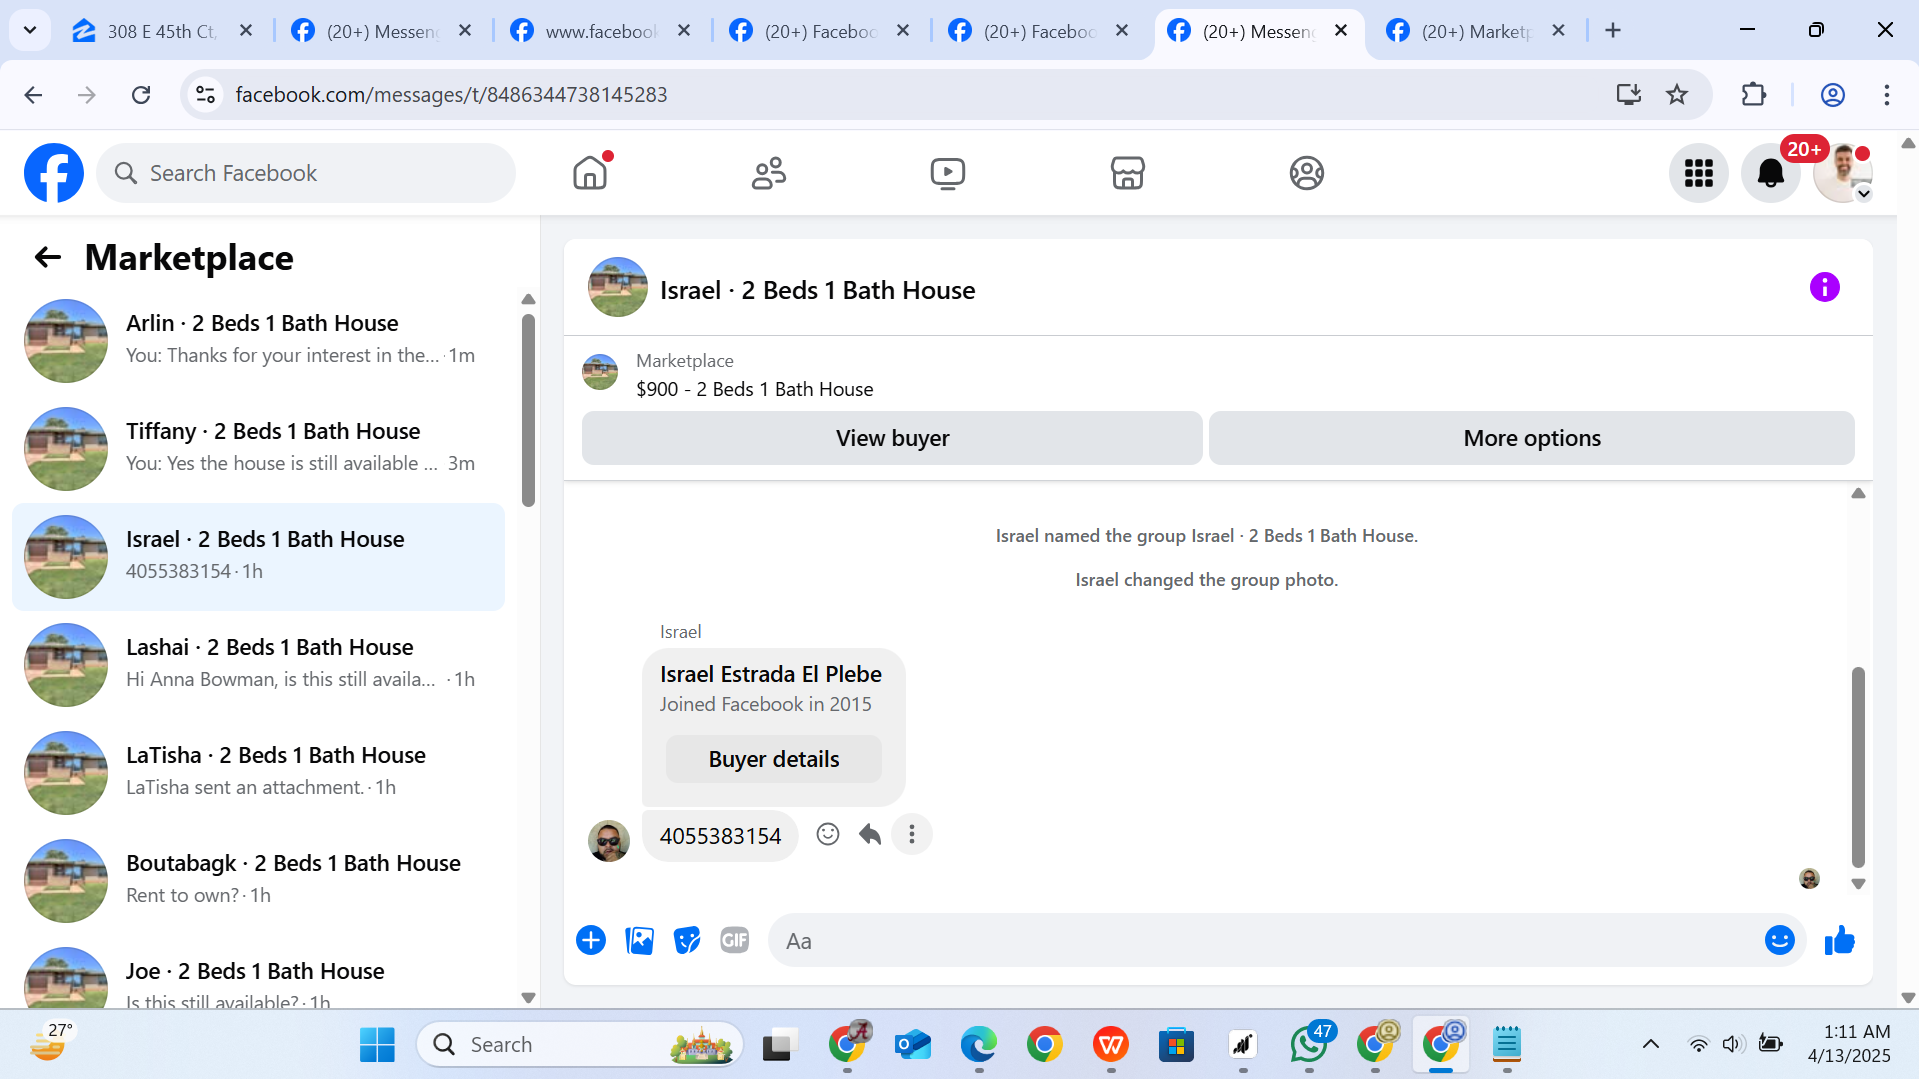Click the chat list scrollbar down arrow
The height and width of the screenshot is (1079, 1919).
pyautogui.click(x=528, y=997)
